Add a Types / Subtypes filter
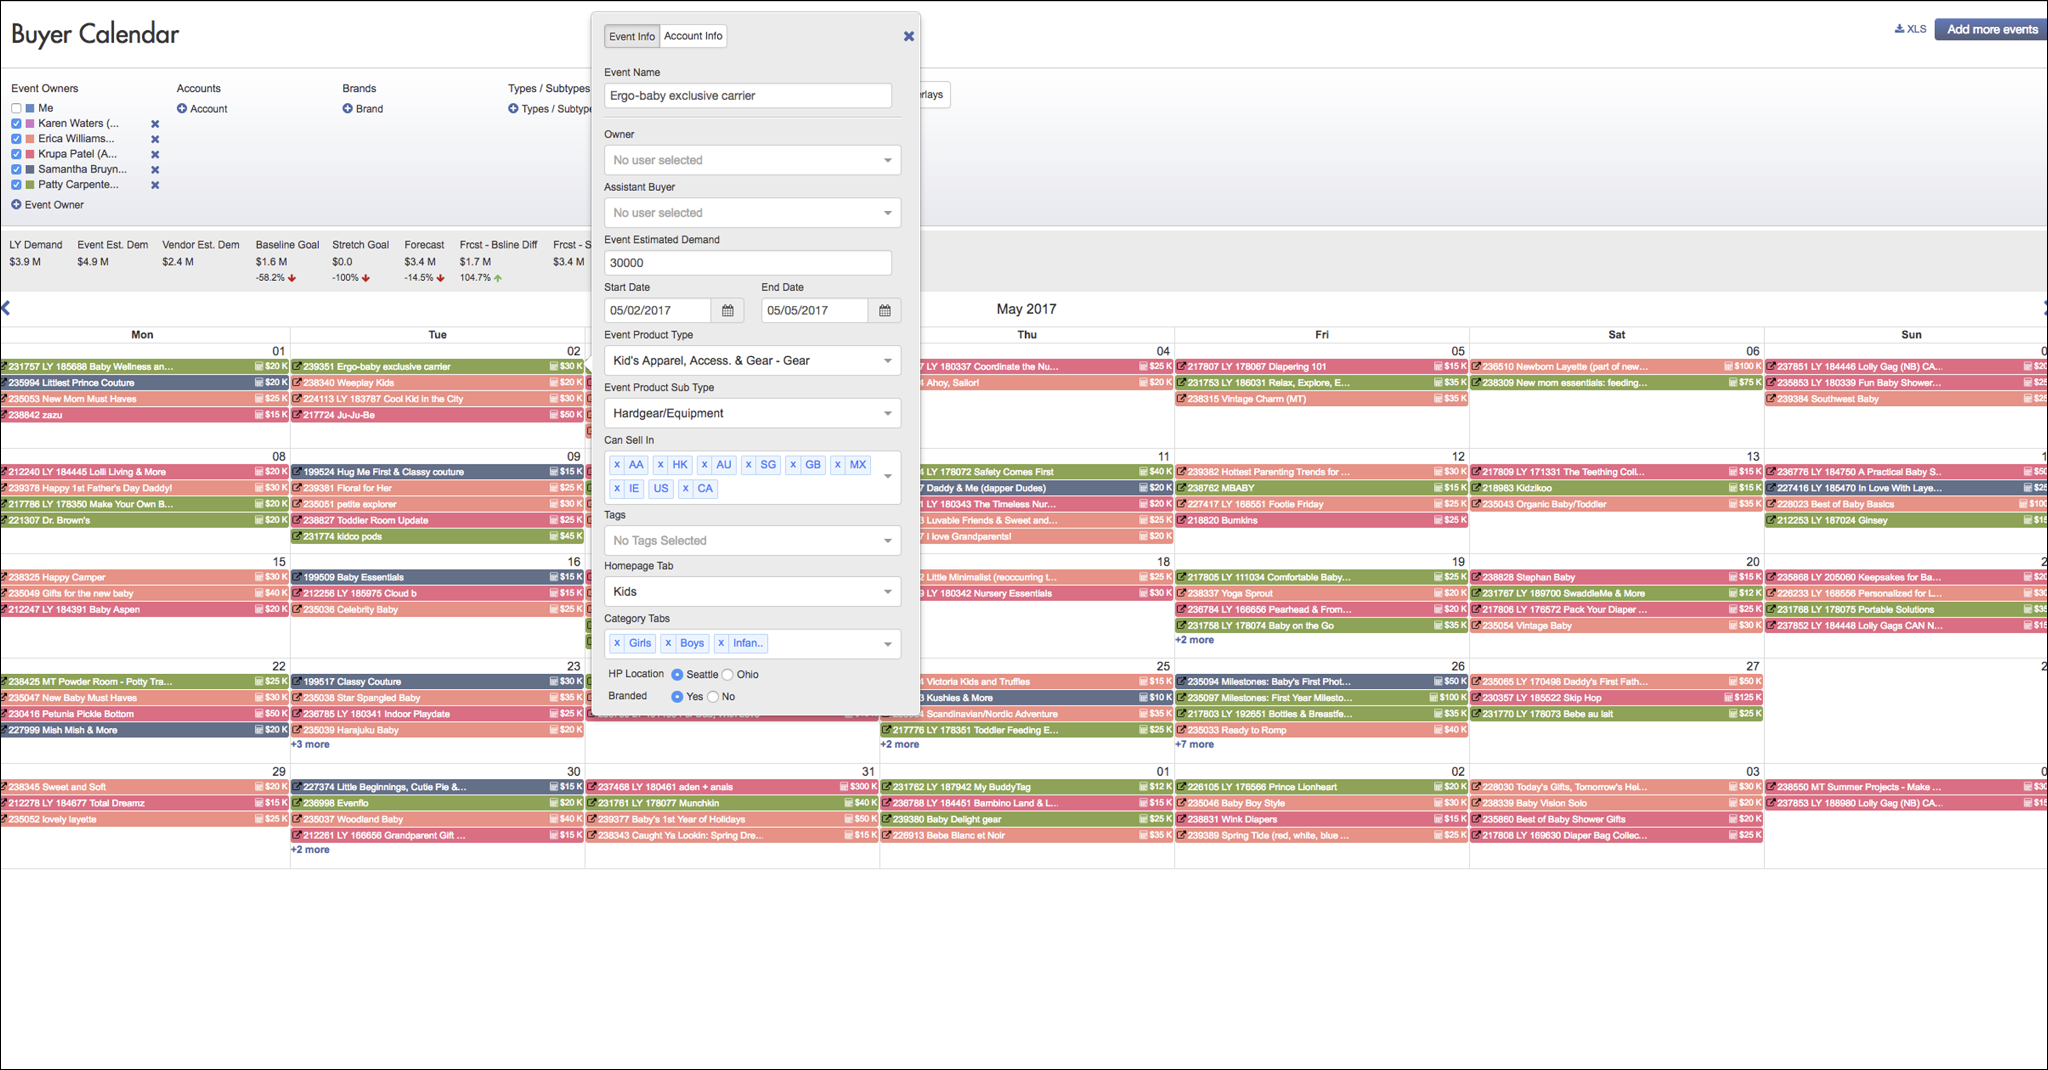This screenshot has width=2048, height=1070. (x=549, y=109)
